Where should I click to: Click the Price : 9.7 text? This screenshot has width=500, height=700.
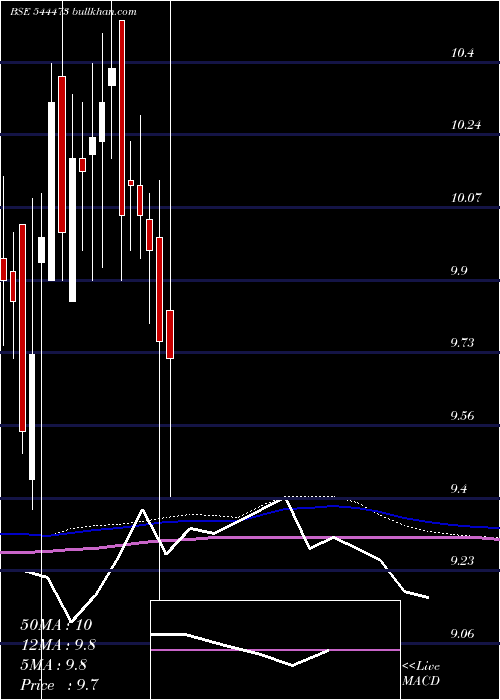click(59, 685)
